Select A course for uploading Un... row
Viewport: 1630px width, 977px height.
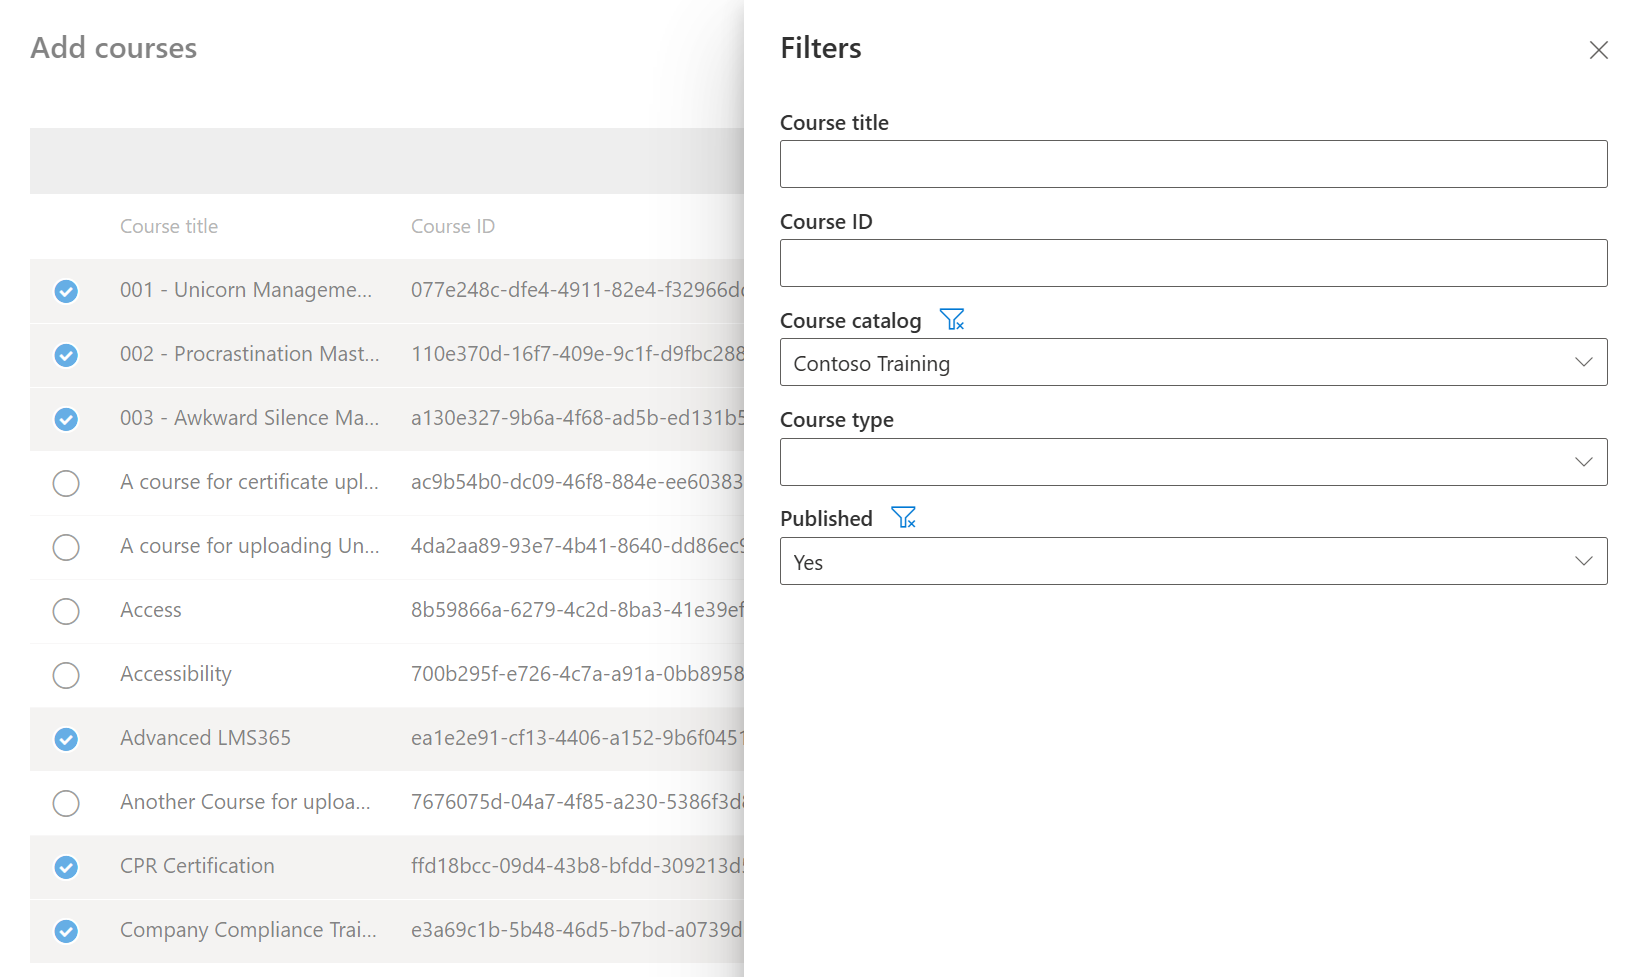tap(66, 547)
